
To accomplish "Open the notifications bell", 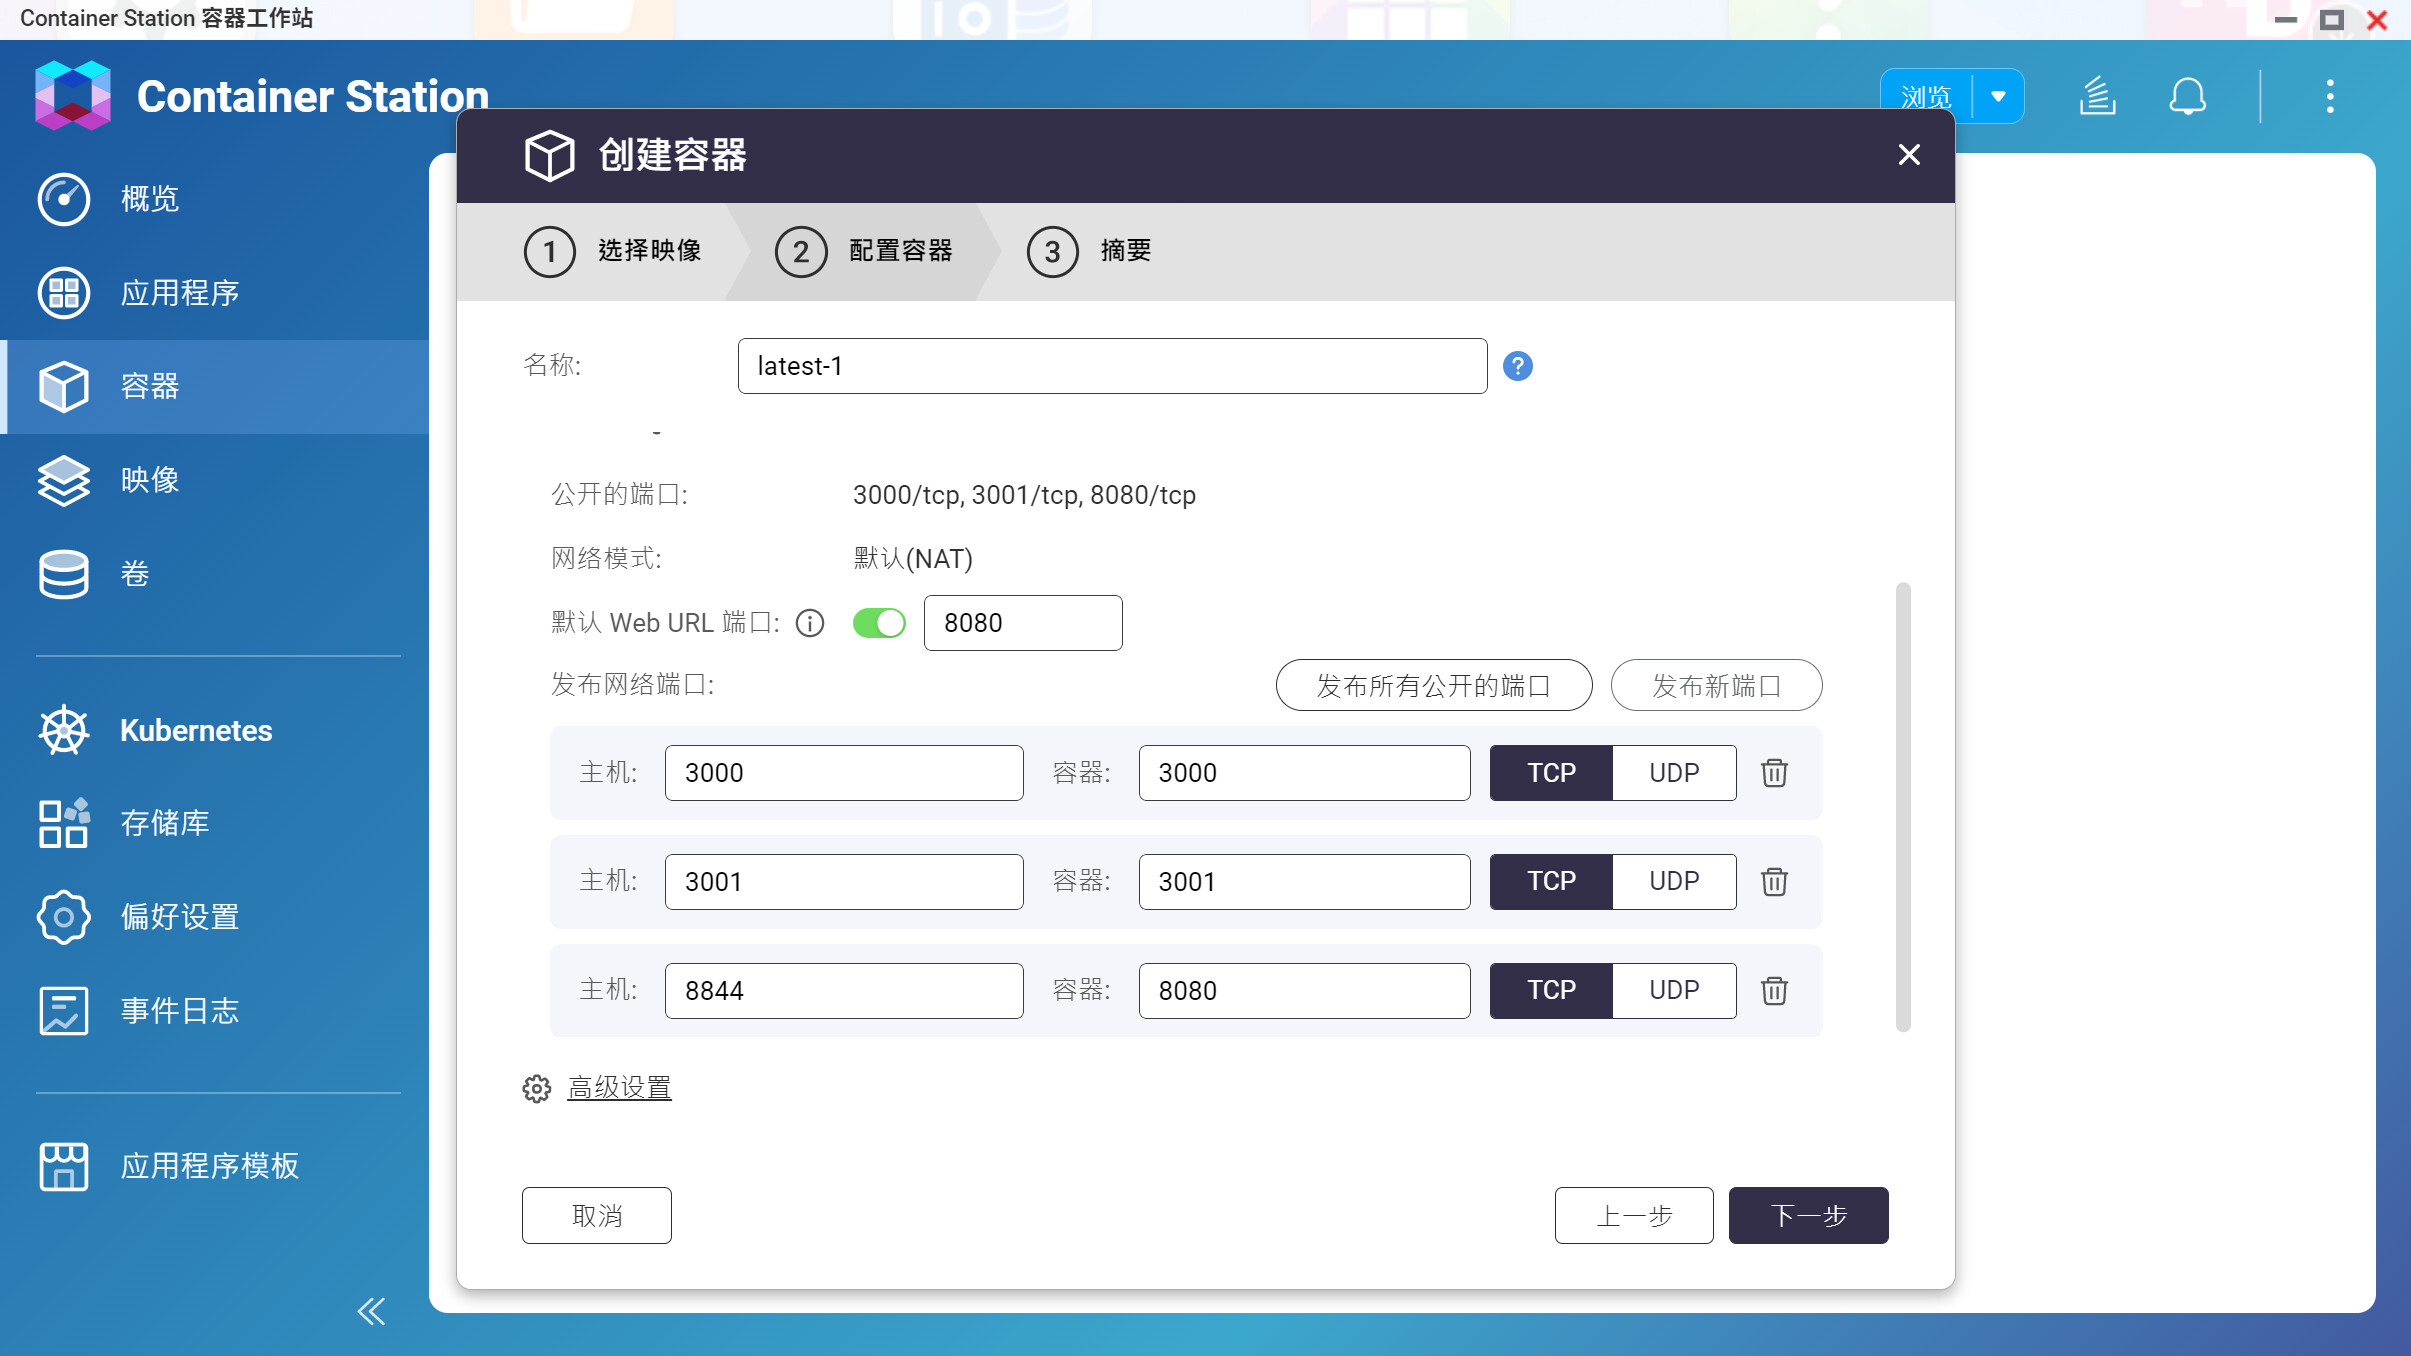I will pyautogui.click(x=2187, y=97).
